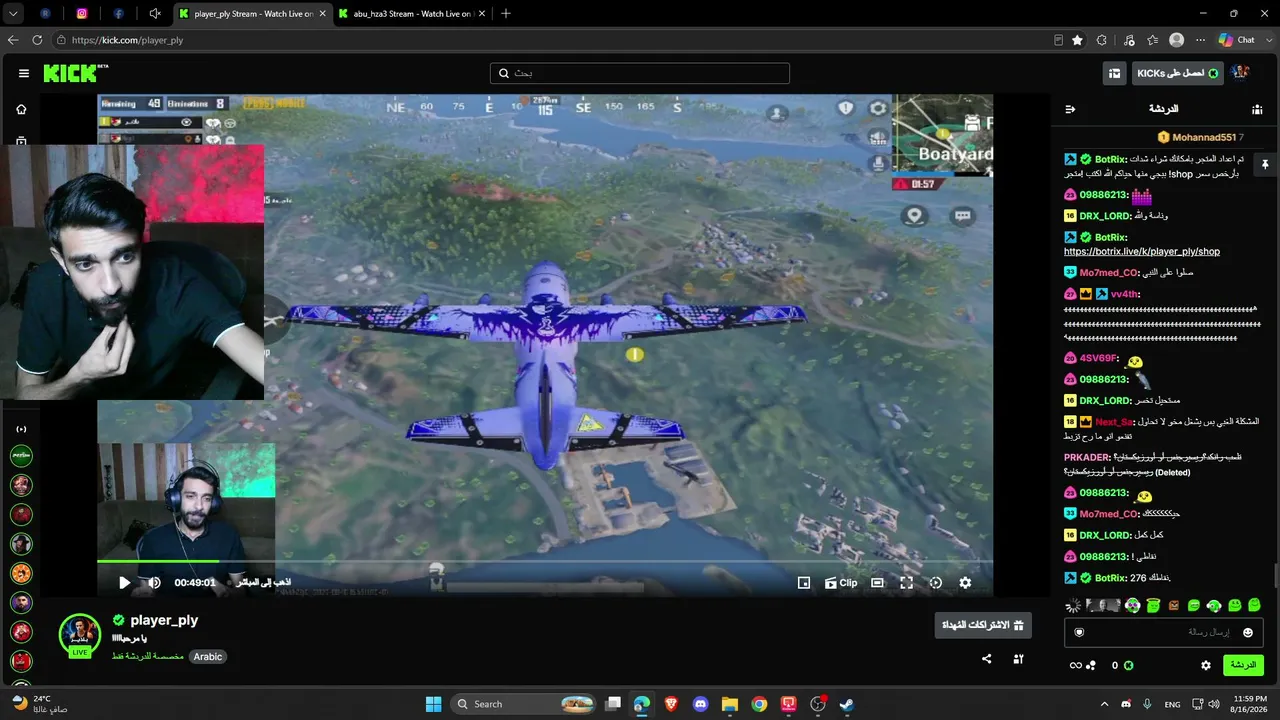Open the Windows Start menu
1280x720 pixels.
pyautogui.click(x=433, y=704)
